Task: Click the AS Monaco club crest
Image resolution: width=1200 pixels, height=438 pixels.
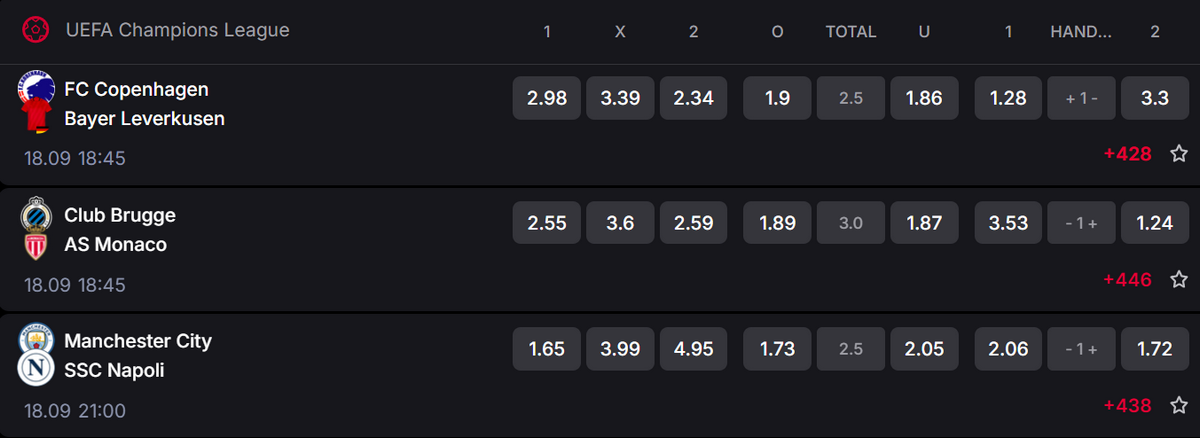Action: click(37, 245)
